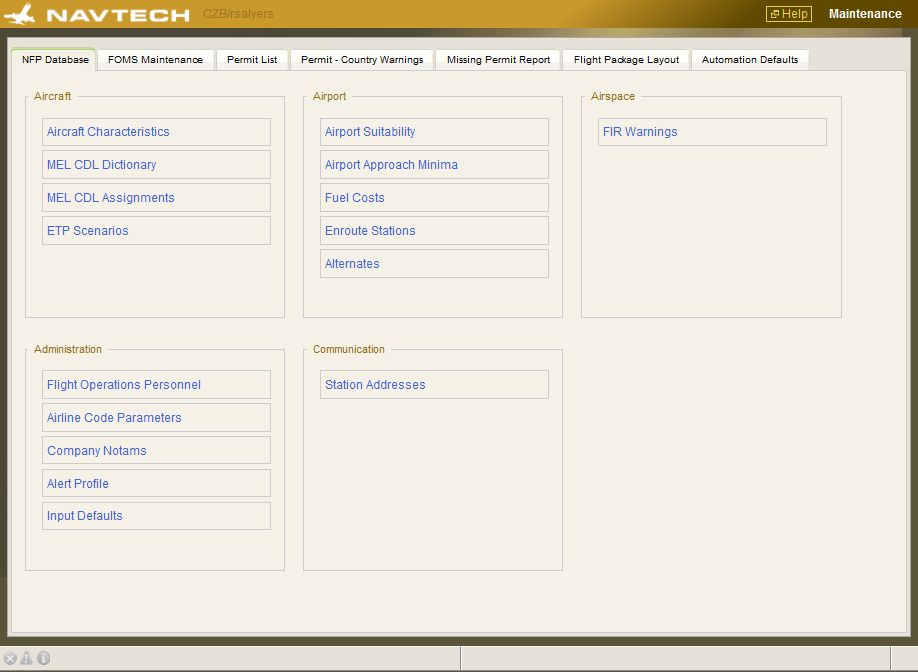Open Aircraft Characteristics
The width and height of the screenshot is (918, 672).
[156, 132]
